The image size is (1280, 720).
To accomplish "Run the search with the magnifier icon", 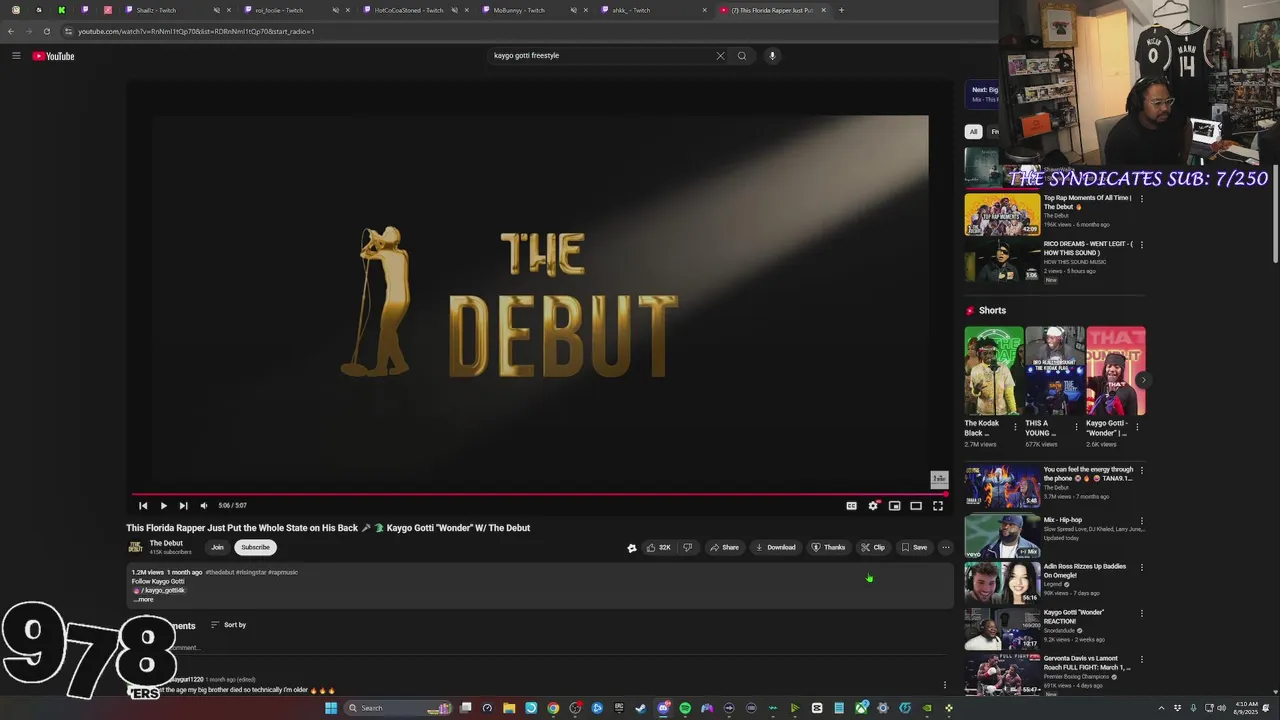I will [x=742, y=56].
